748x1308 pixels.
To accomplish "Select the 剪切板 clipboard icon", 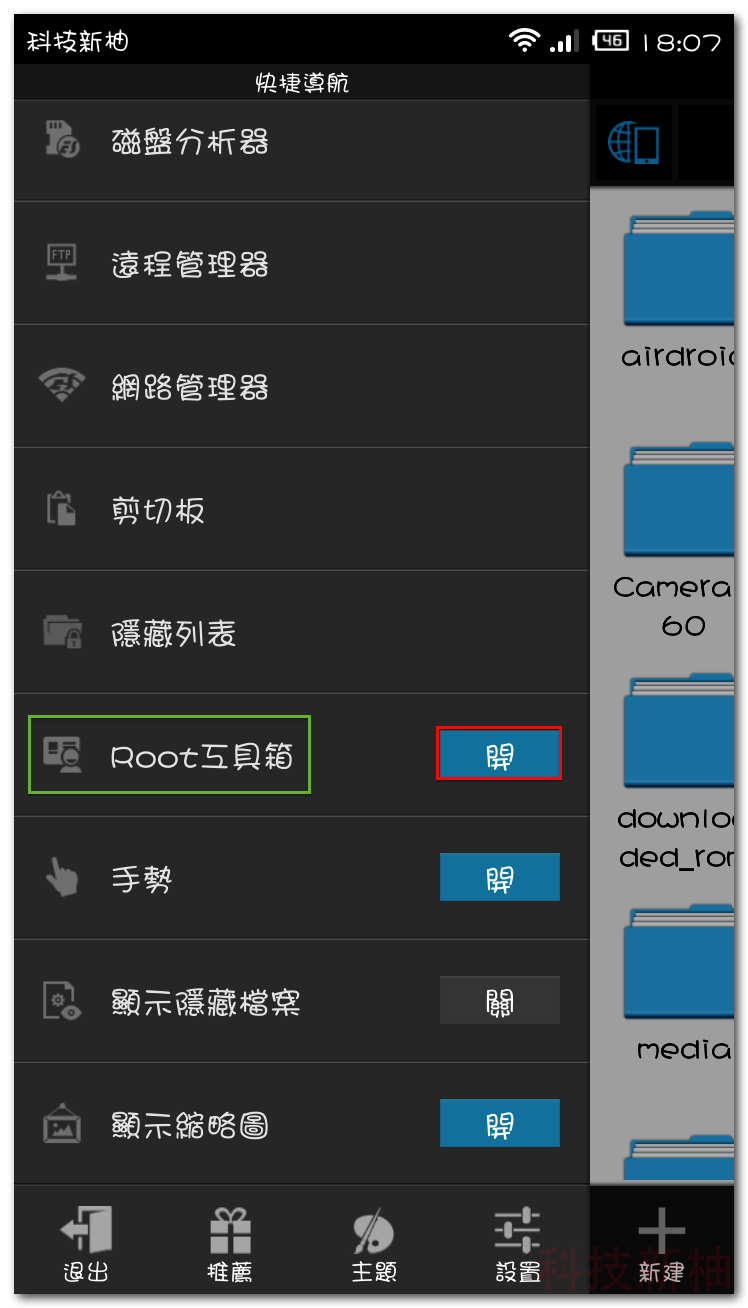I will pos(62,509).
